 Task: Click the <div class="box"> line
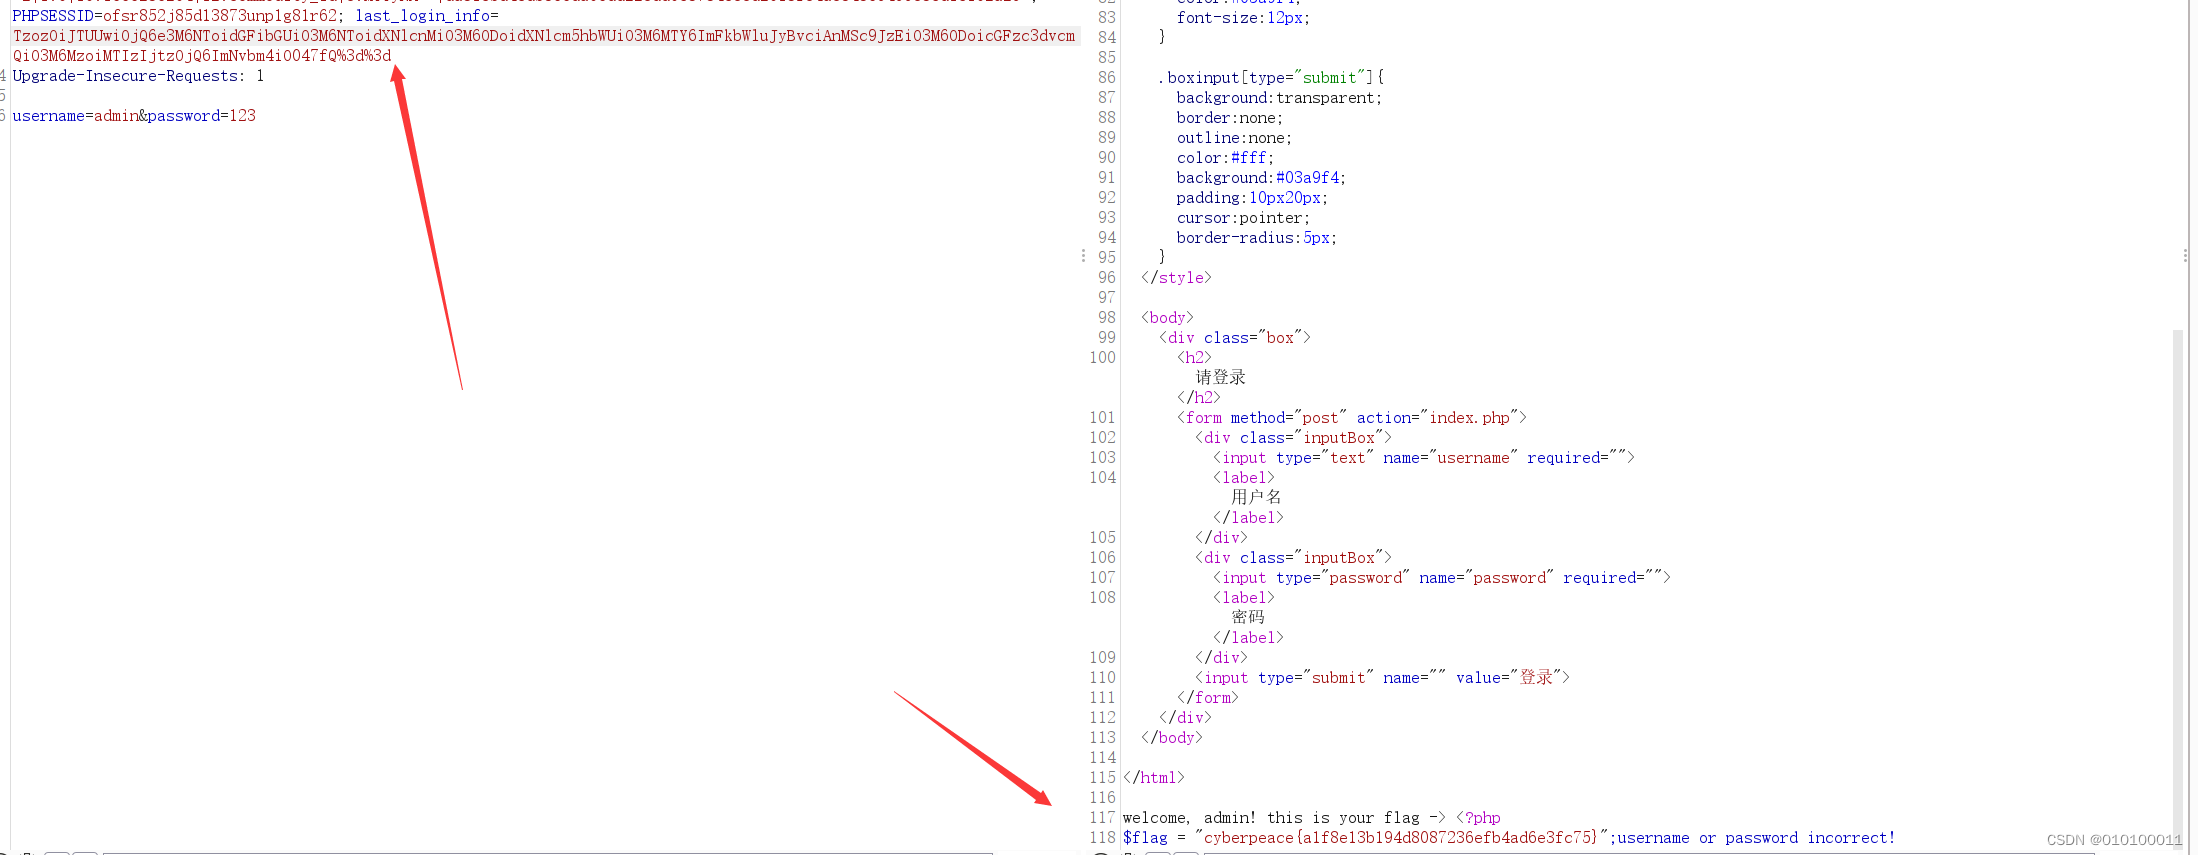coord(1234,338)
